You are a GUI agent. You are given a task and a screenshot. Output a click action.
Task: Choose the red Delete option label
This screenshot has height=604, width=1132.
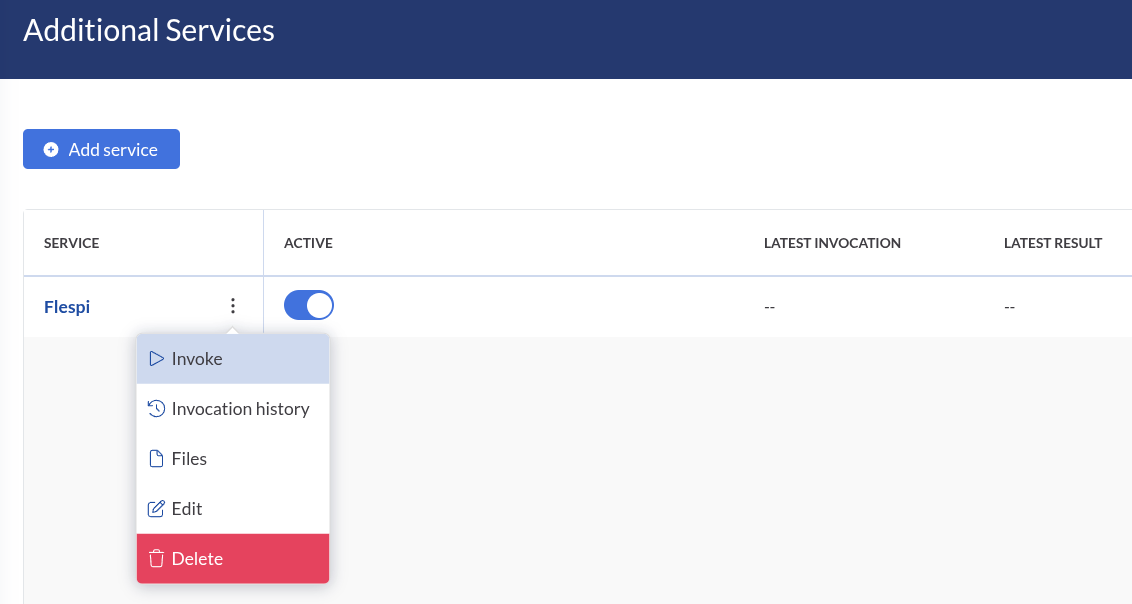click(197, 559)
